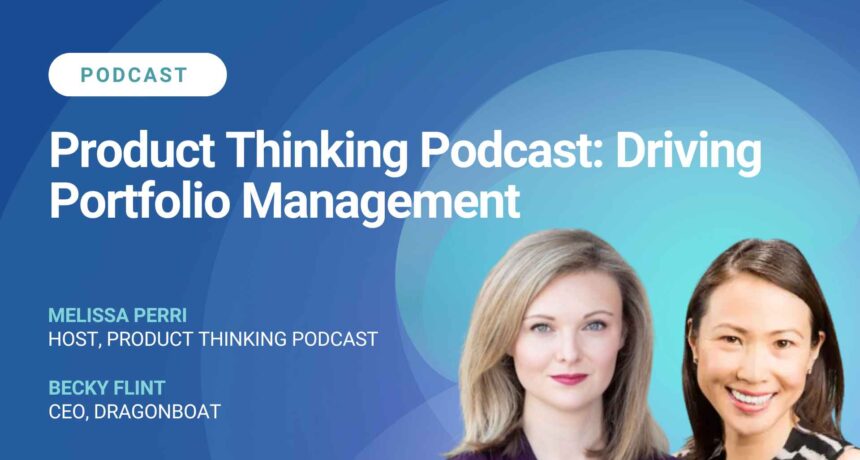Click "HOST, PRODUCT THINKING PODCAST" text
The width and height of the screenshot is (860, 460).
tap(213, 339)
